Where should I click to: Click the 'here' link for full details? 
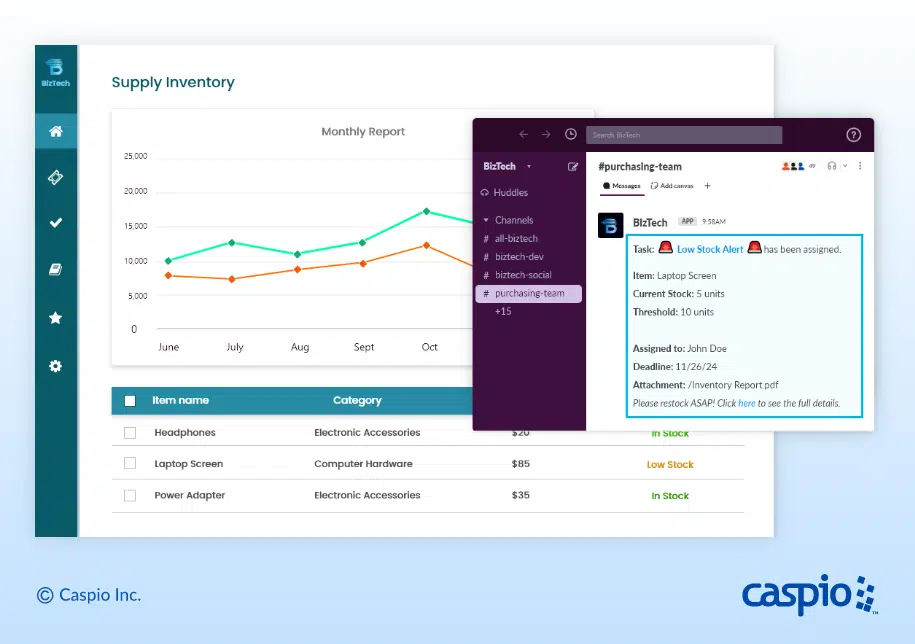click(746, 404)
